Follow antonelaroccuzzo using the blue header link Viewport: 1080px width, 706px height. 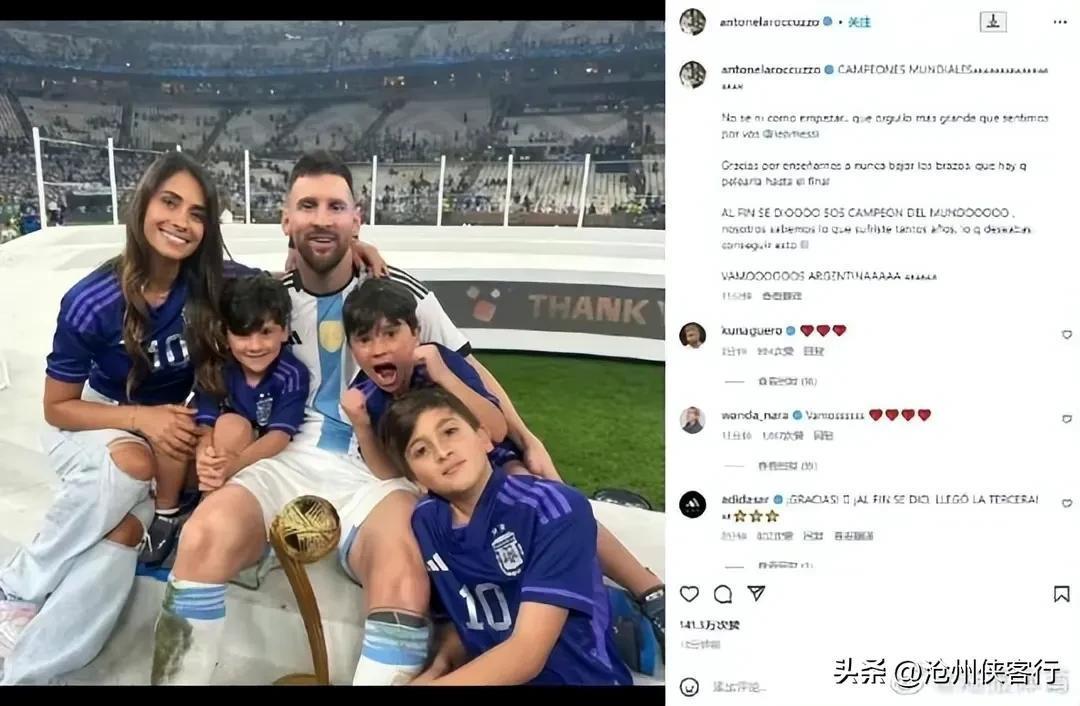coord(859,22)
